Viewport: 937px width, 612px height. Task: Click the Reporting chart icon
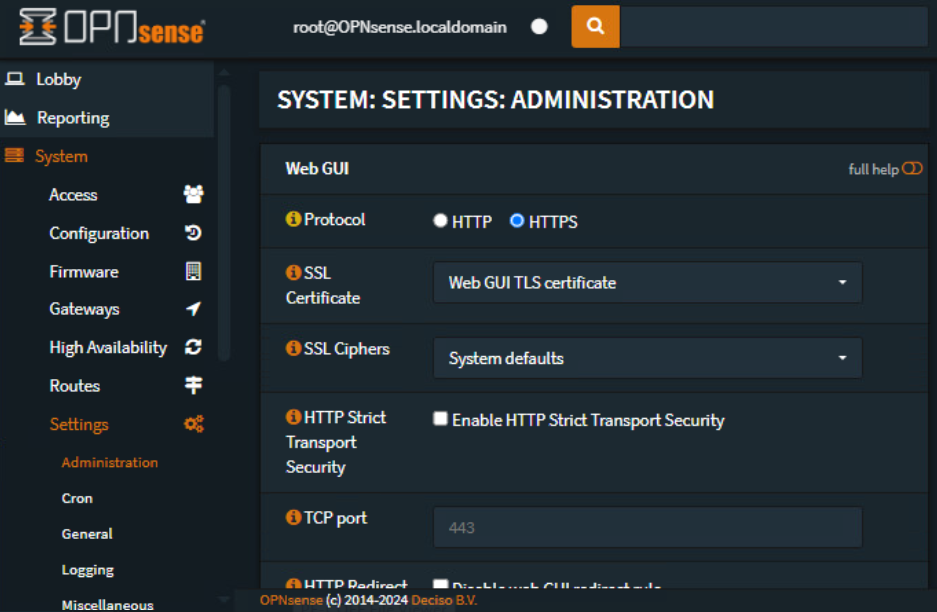tap(15, 118)
